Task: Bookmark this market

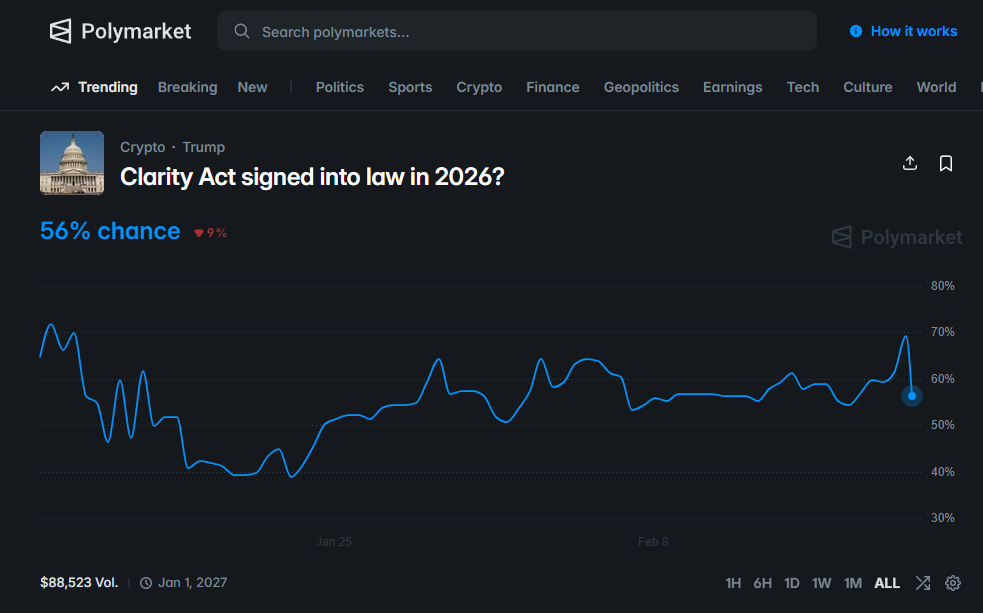Action: [x=946, y=163]
